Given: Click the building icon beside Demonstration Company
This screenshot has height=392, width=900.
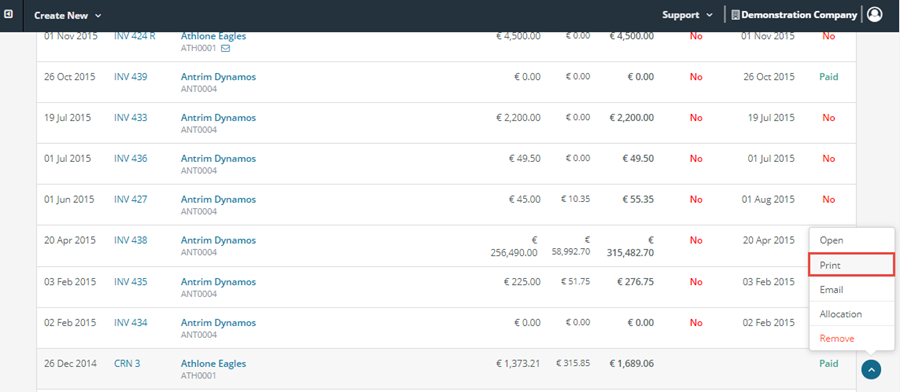Looking at the screenshot, I should pos(735,15).
